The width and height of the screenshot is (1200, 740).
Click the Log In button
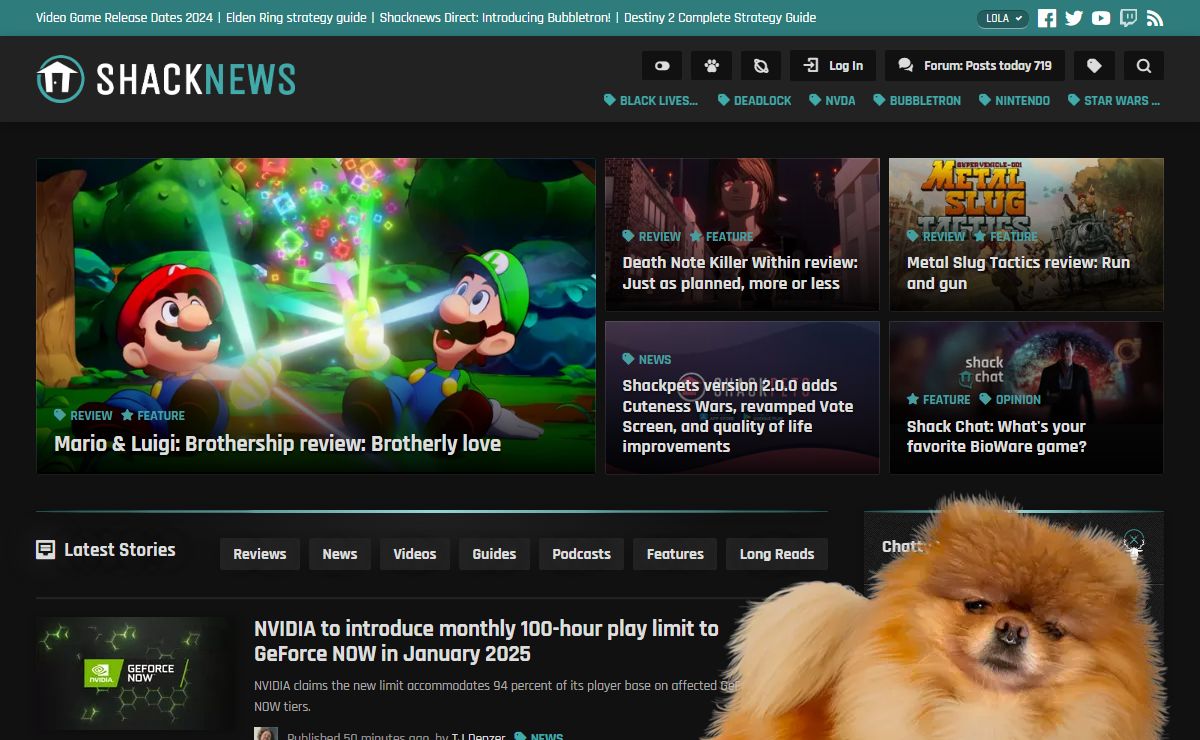pos(833,66)
